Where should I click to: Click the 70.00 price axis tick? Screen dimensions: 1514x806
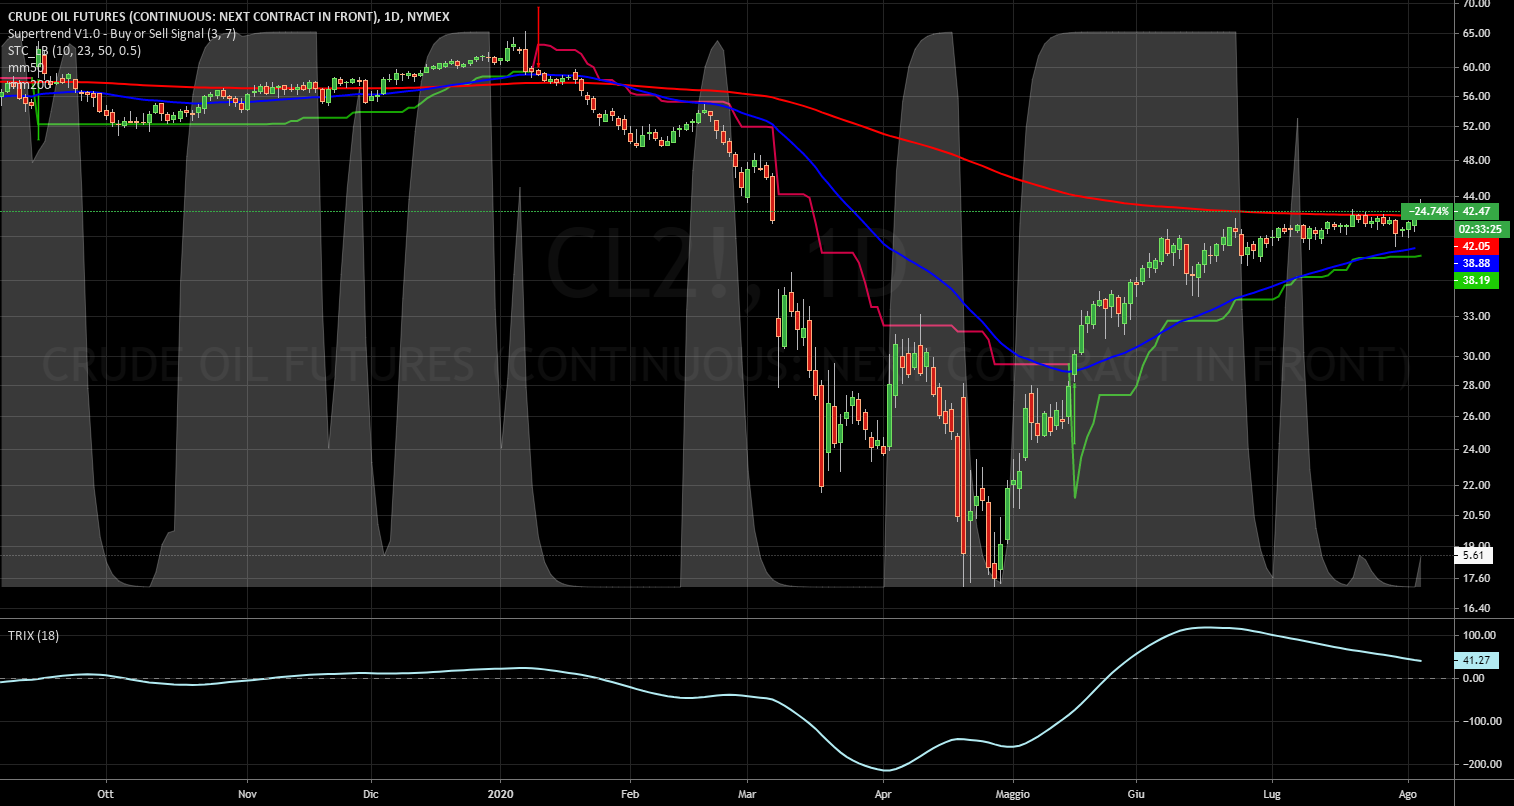[1477, 4]
